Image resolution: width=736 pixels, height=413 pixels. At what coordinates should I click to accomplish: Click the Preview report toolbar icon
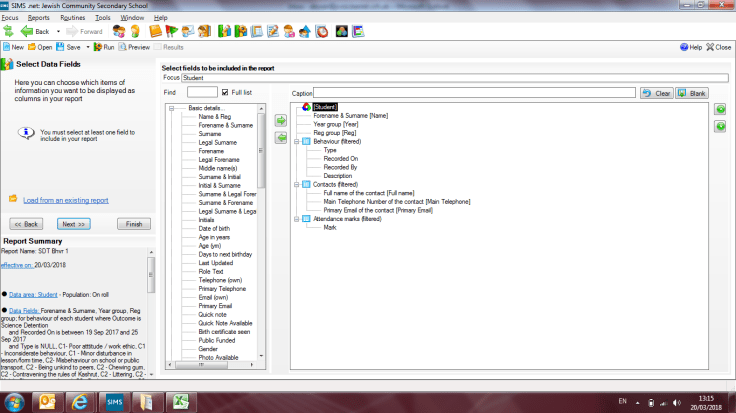click(133, 47)
